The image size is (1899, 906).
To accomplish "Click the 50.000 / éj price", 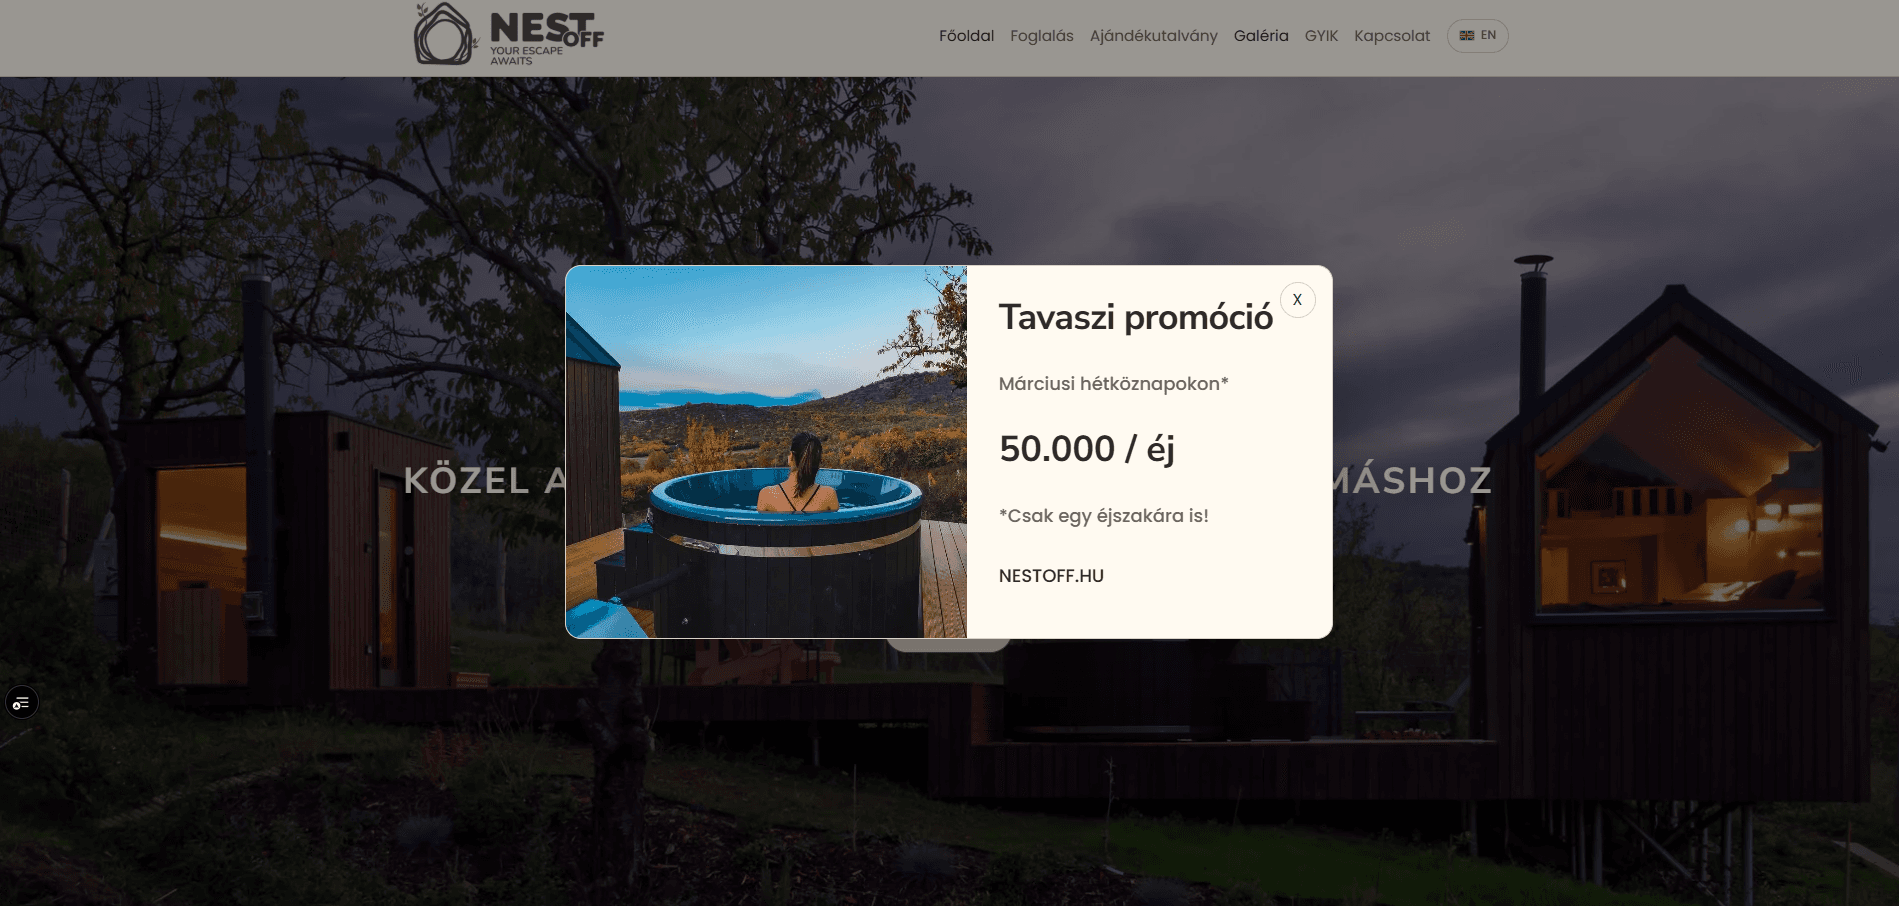I will [1087, 449].
